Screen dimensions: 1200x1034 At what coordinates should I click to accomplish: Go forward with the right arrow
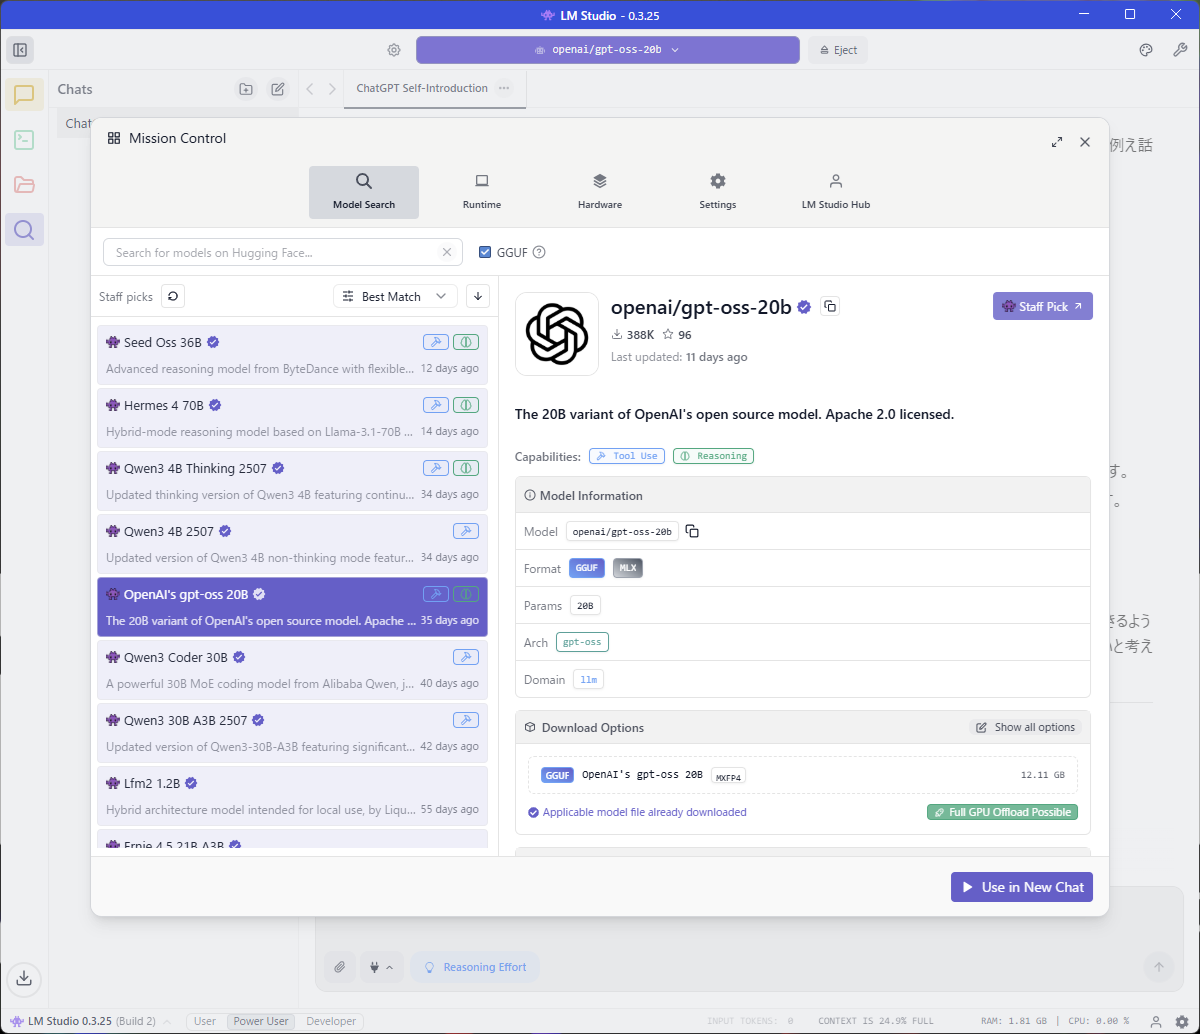pyautogui.click(x=332, y=89)
